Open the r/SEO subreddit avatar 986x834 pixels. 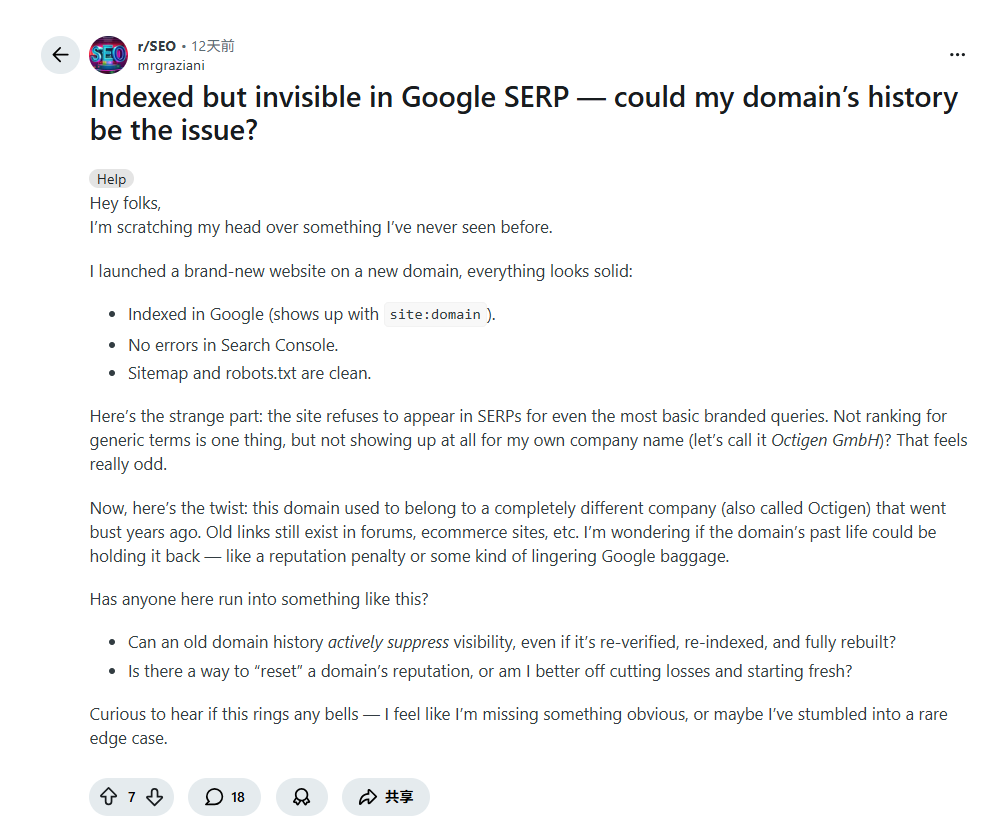108,55
